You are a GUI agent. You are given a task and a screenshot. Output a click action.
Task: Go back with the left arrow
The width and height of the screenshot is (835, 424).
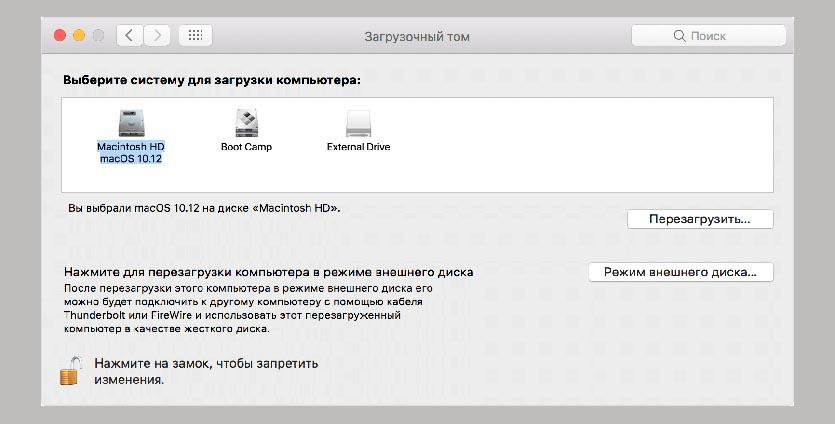click(129, 36)
